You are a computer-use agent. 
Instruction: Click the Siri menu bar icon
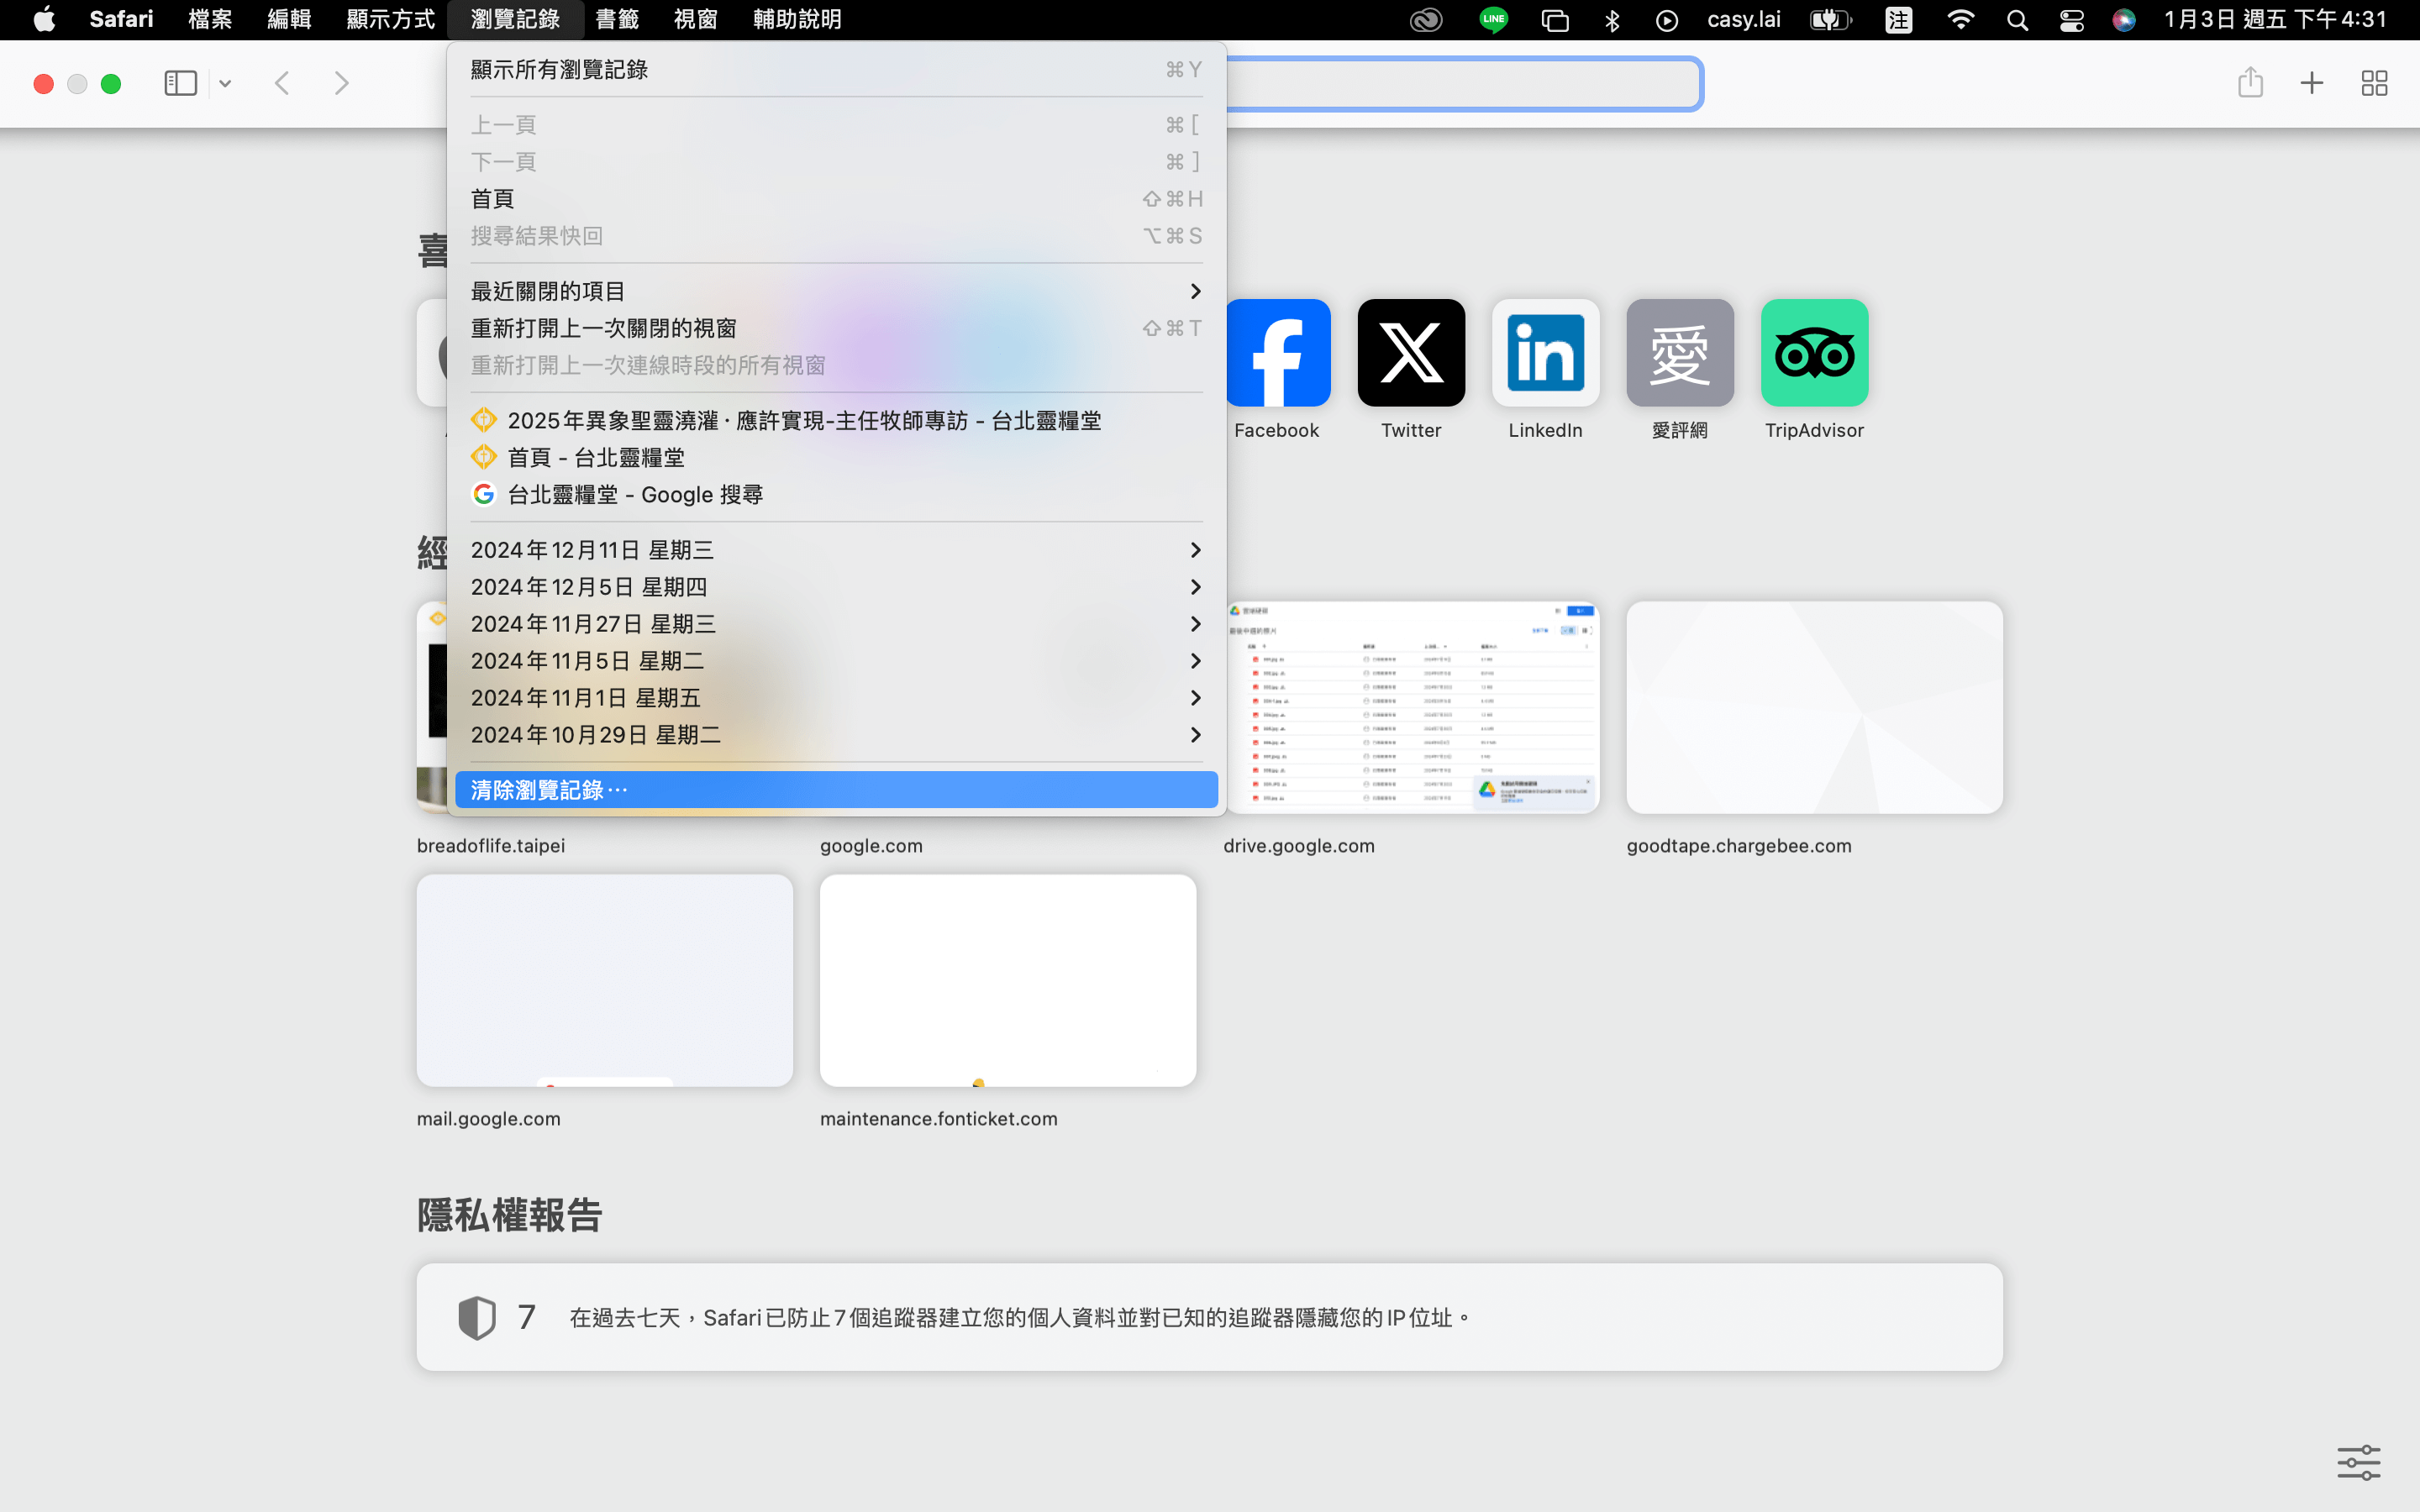click(2124, 20)
